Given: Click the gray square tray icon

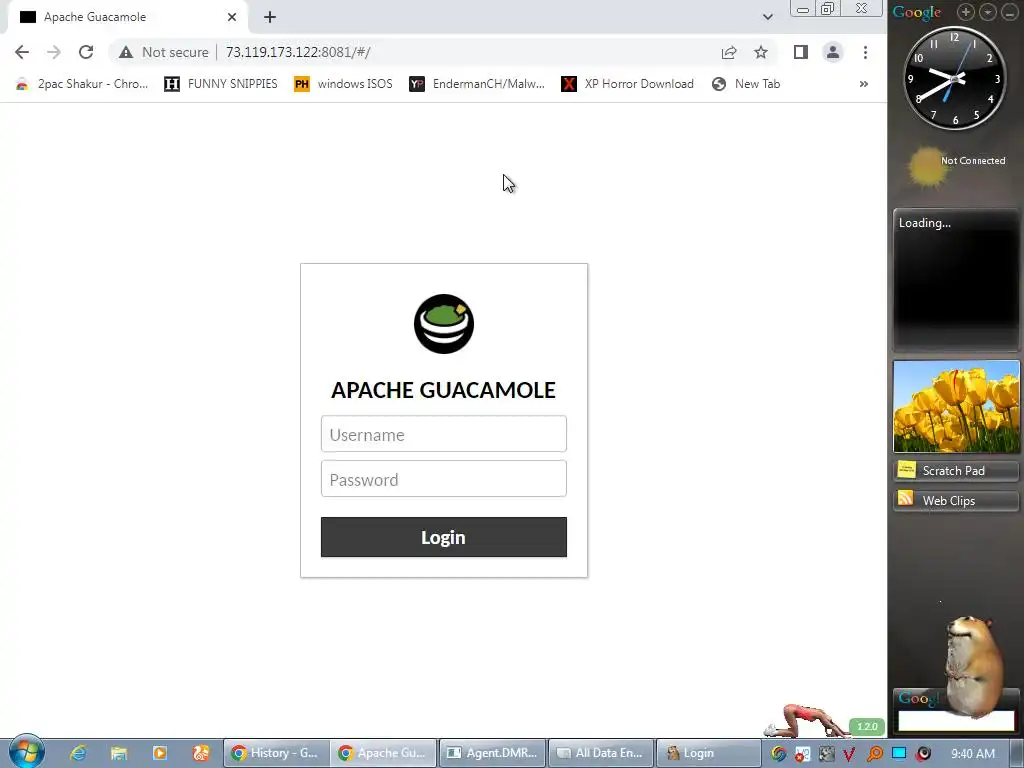Looking at the screenshot, I should pos(826,754).
